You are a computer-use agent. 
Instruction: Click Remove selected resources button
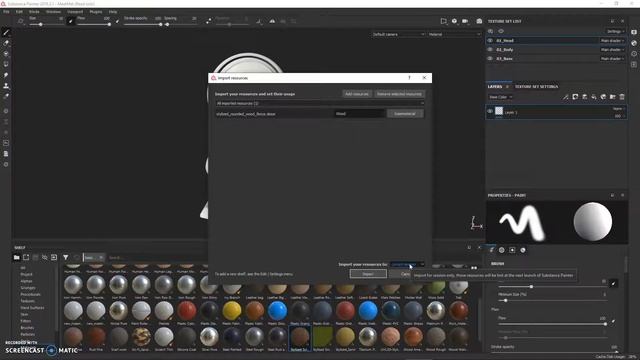399,94
